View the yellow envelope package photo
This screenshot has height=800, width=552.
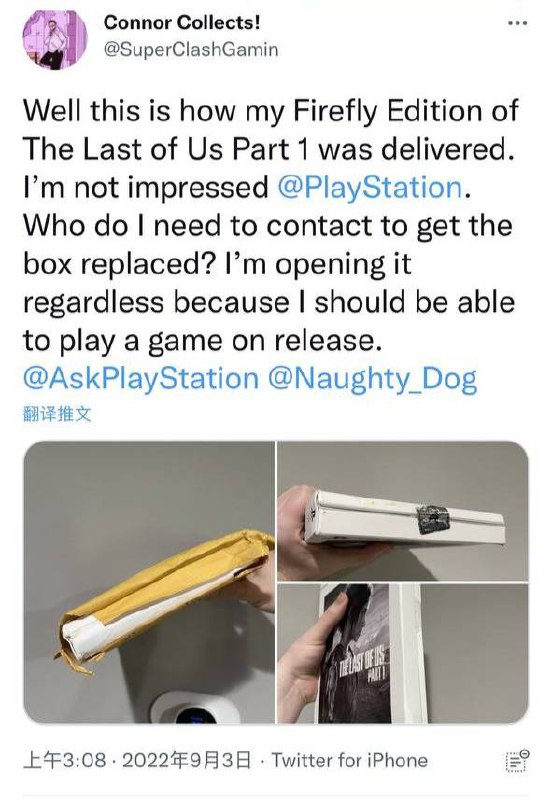149,582
